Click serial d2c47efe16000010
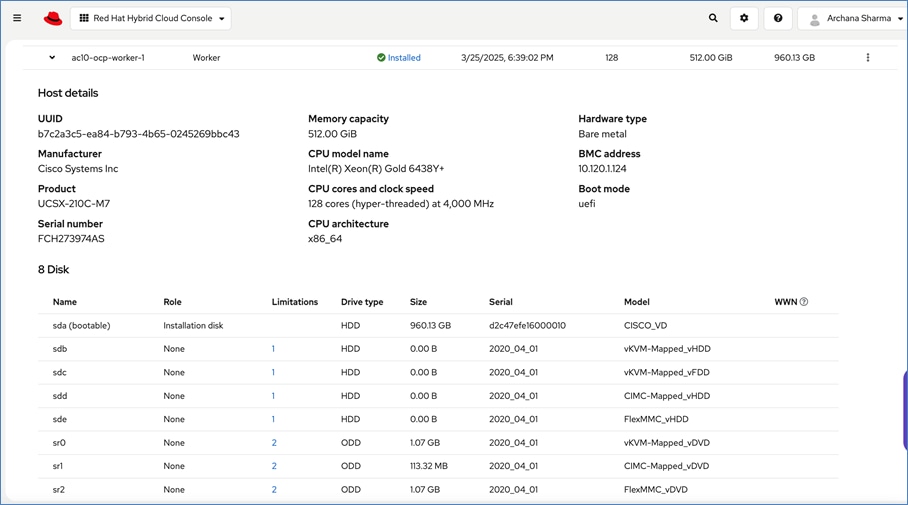The image size is (908, 505). (x=528, y=325)
